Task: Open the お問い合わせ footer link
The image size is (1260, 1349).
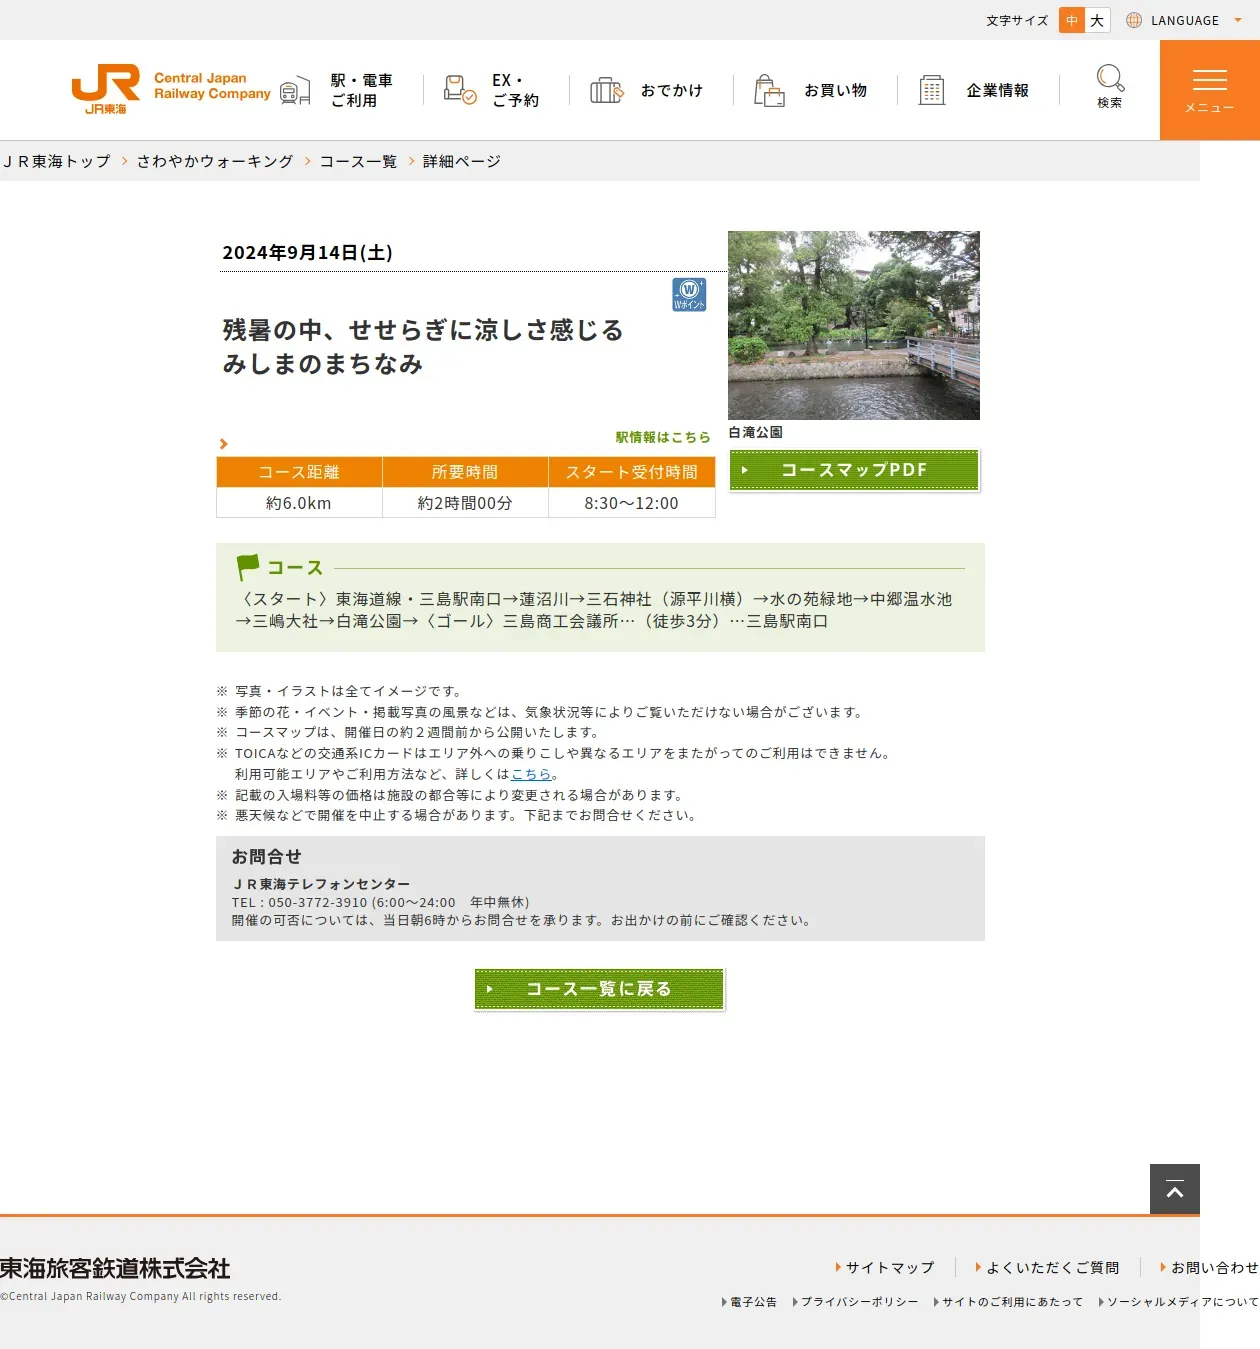Action: [1214, 1267]
